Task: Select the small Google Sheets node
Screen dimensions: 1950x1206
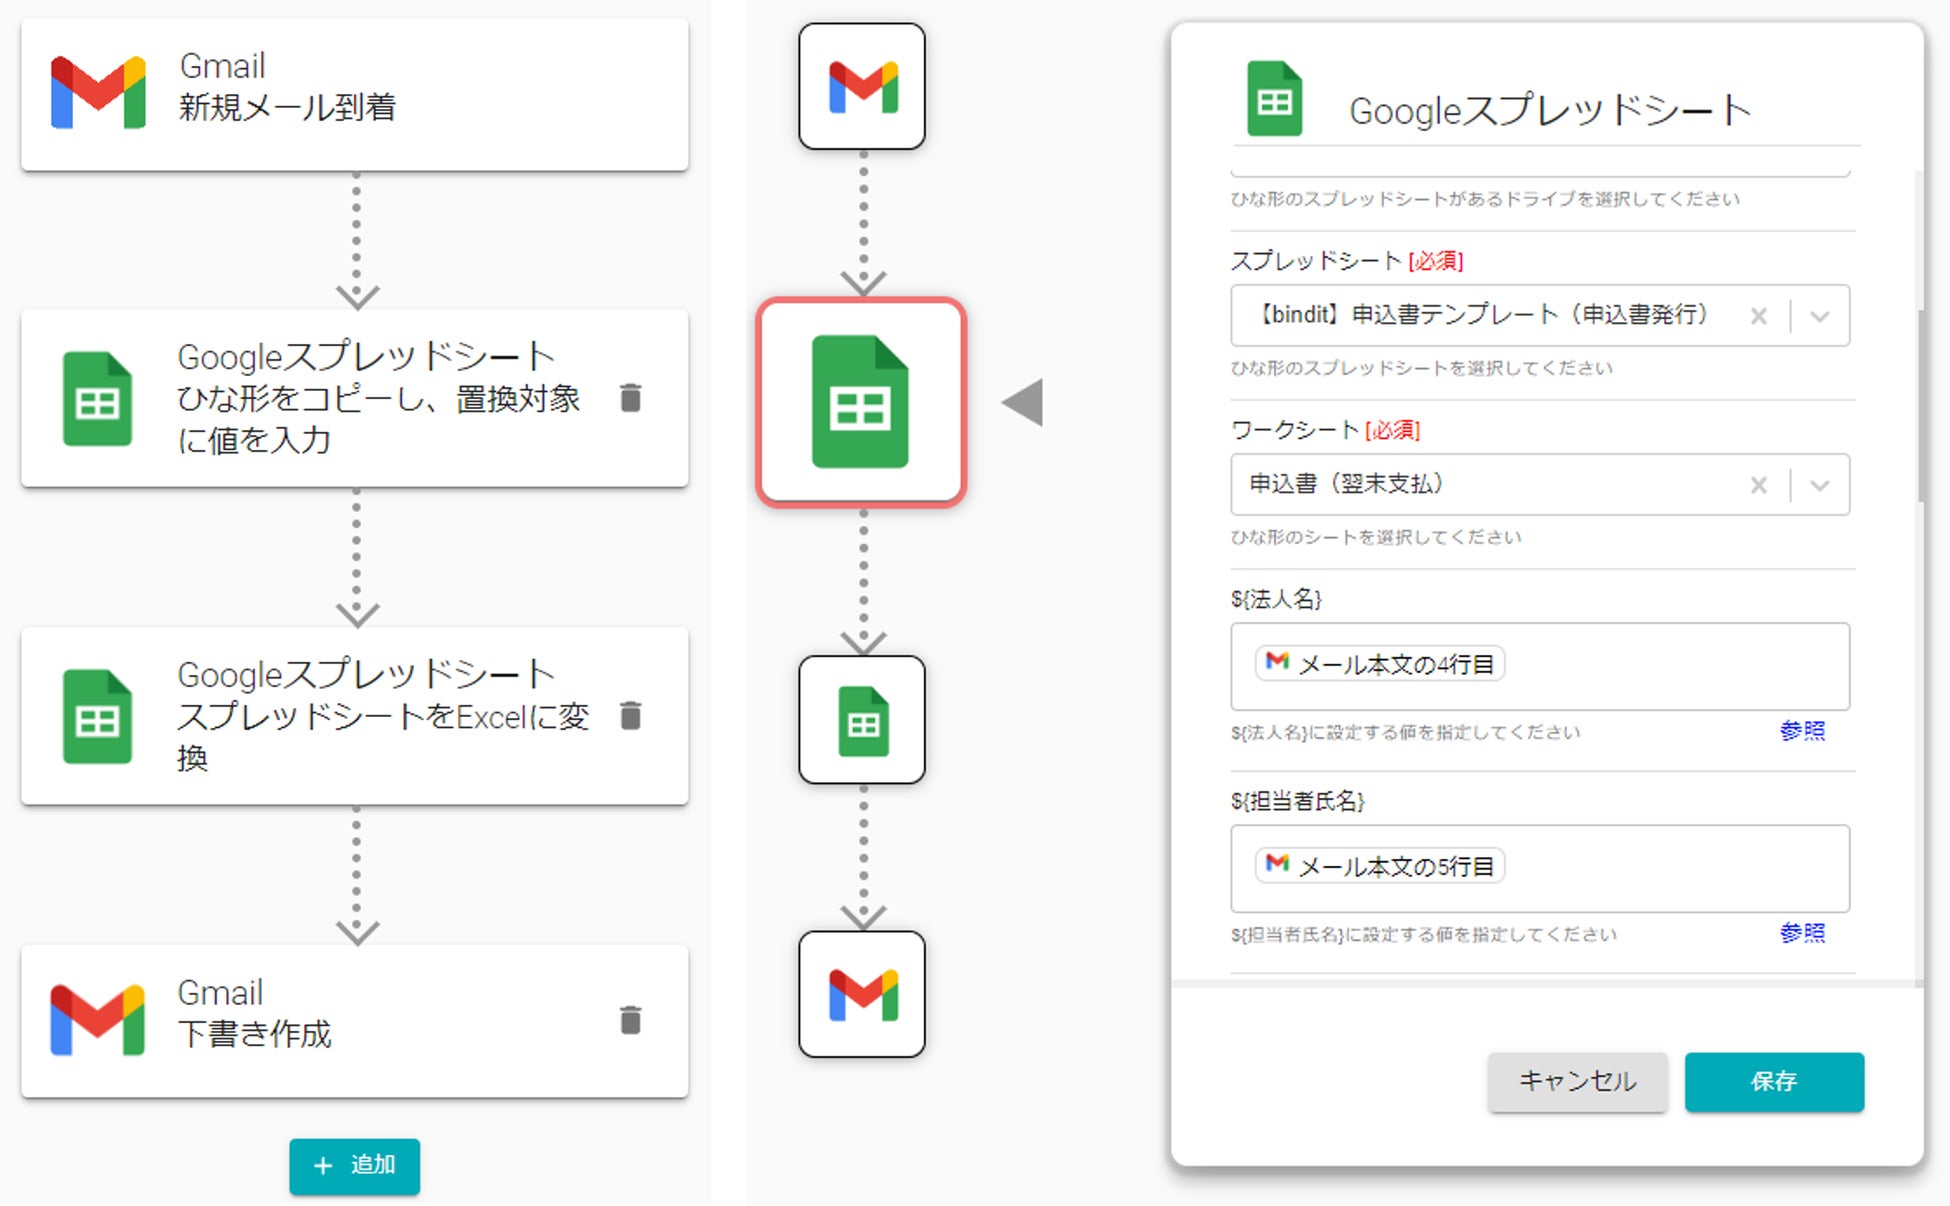Action: (862, 720)
